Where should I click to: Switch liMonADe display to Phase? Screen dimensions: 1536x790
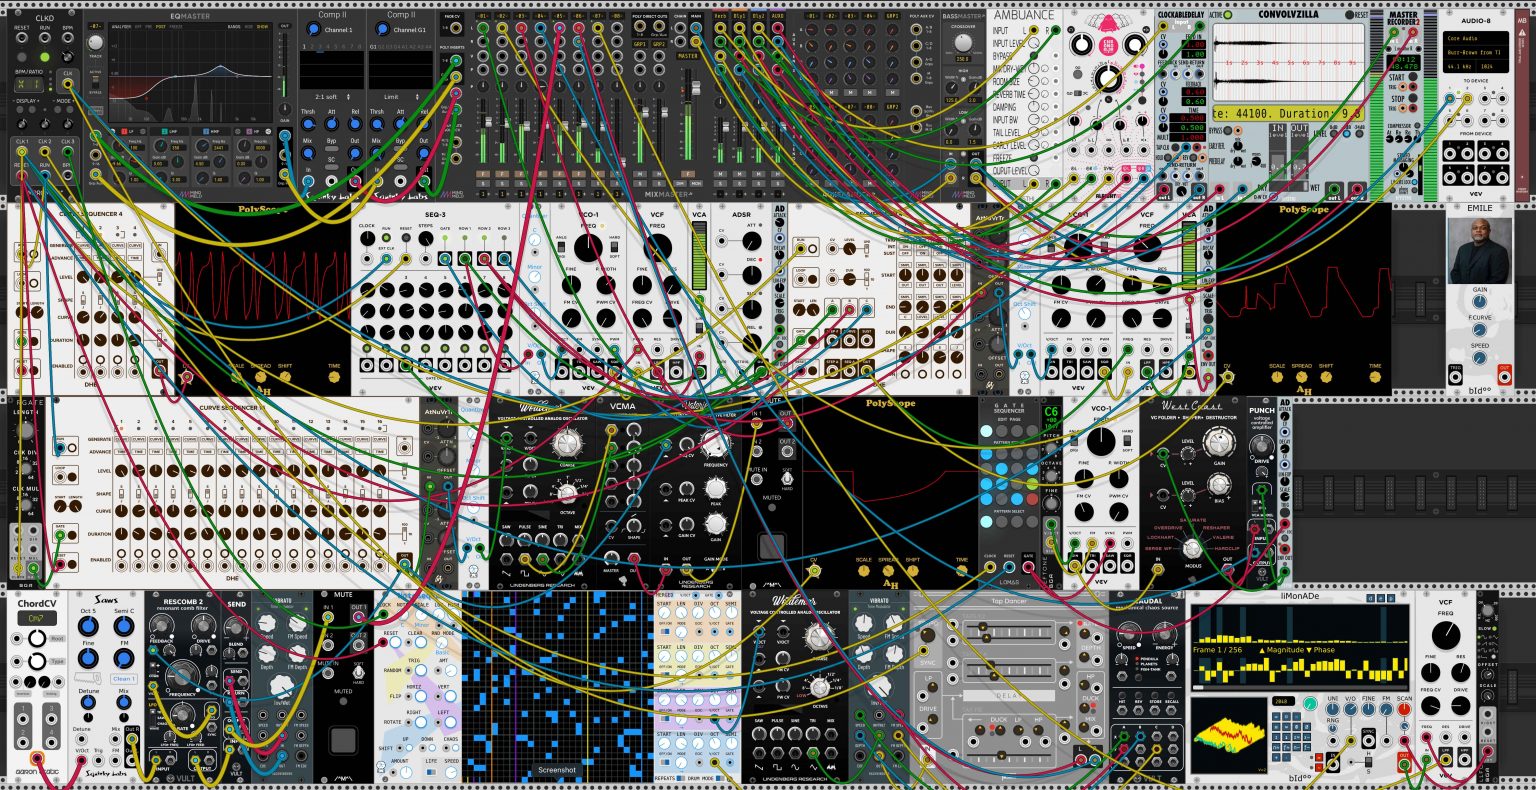tap(1320, 650)
